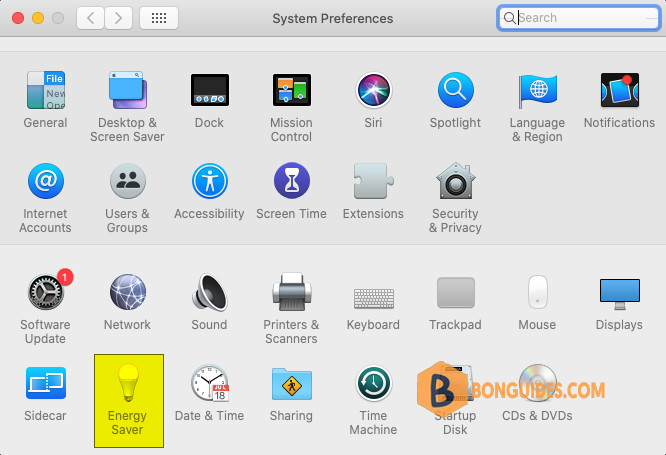The width and height of the screenshot is (666, 455).
Task: Open Spotlight preferences
Action: pyautogui.click(x=455, y=90)
